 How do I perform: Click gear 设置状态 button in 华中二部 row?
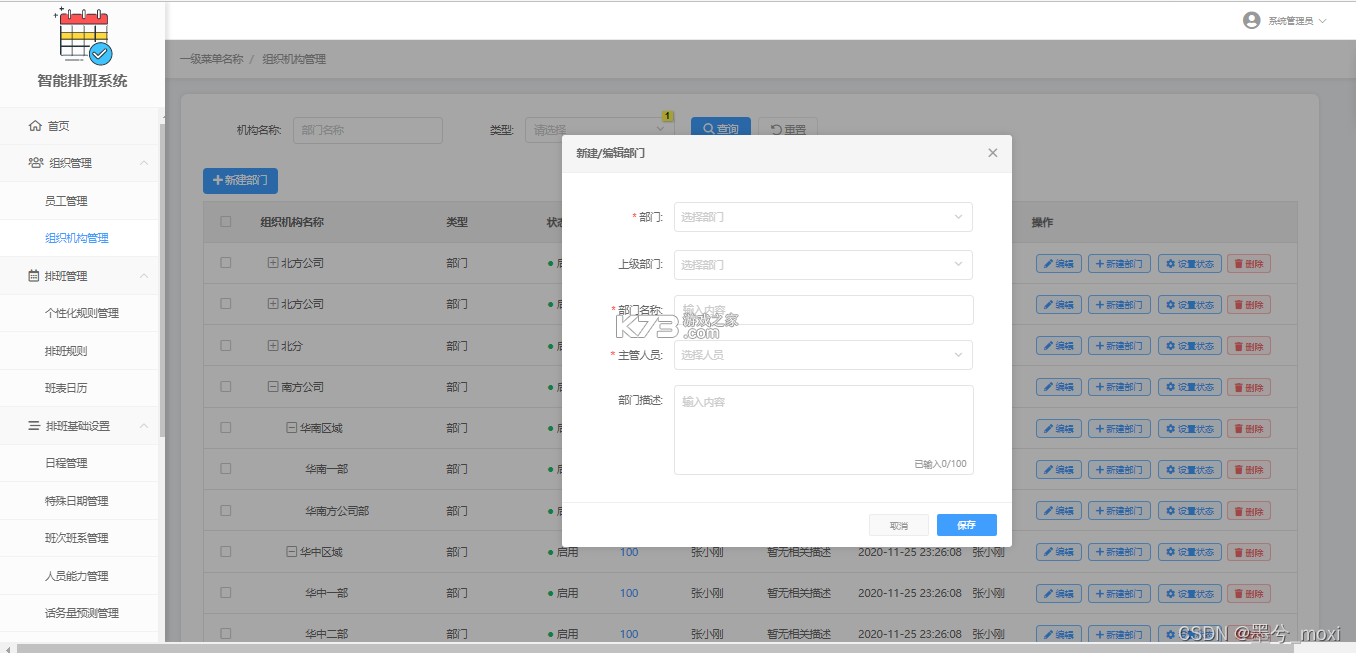pos(1189,634)
